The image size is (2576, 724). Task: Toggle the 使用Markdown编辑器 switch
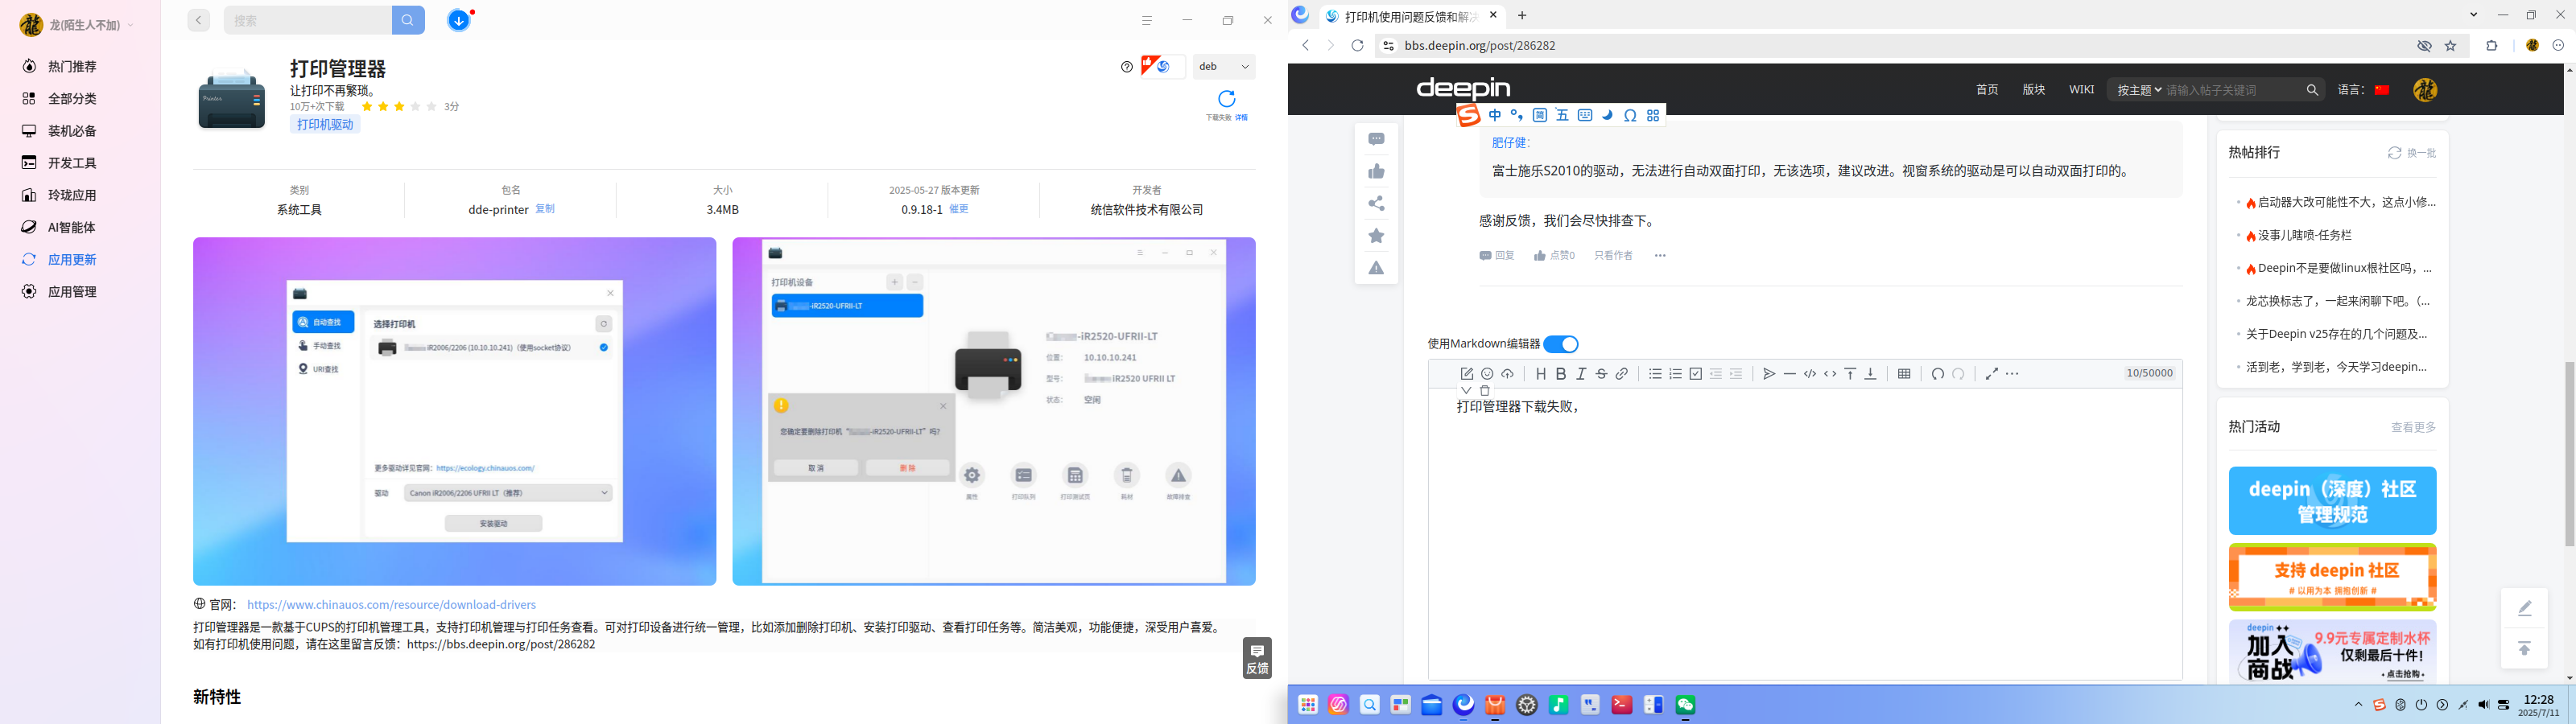coord(1560,344)
